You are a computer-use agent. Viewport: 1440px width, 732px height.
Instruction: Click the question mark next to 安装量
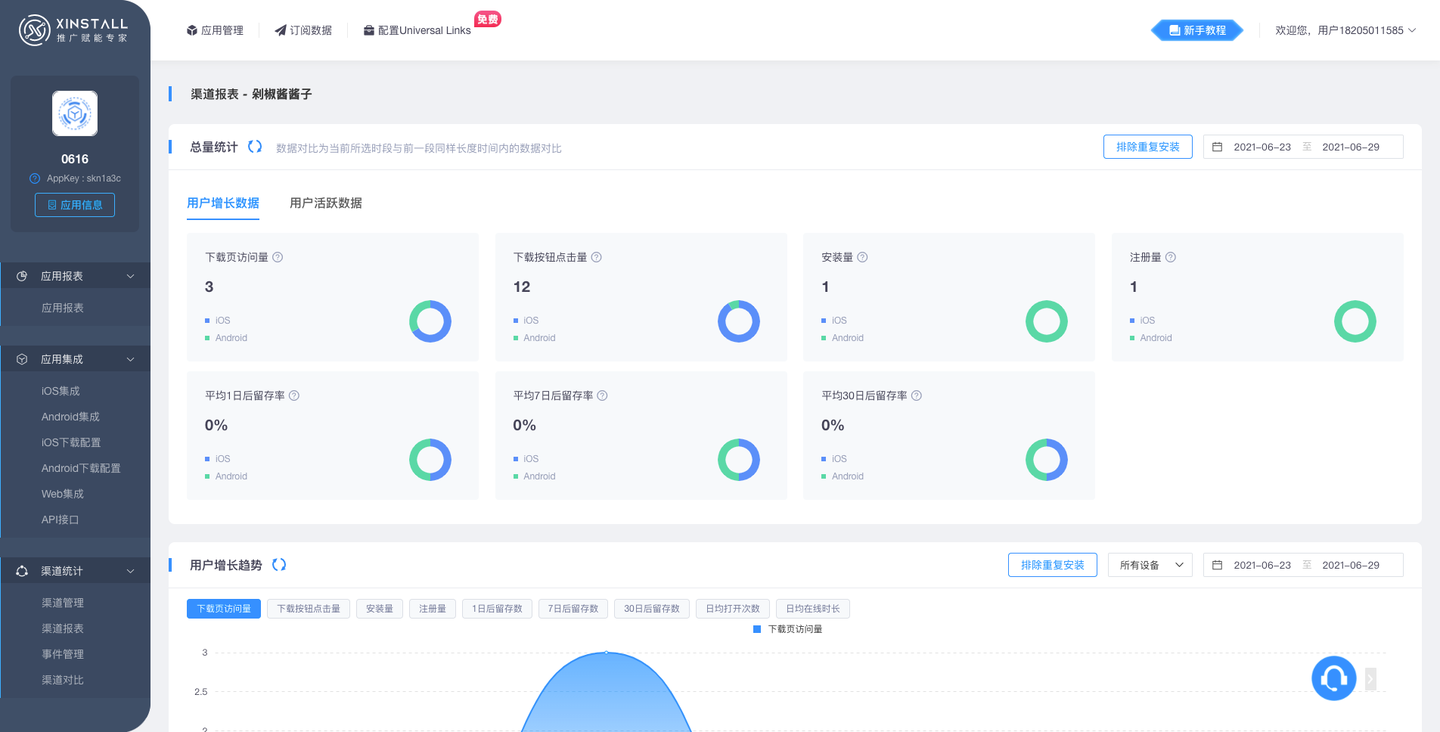[x=860, y=256]
